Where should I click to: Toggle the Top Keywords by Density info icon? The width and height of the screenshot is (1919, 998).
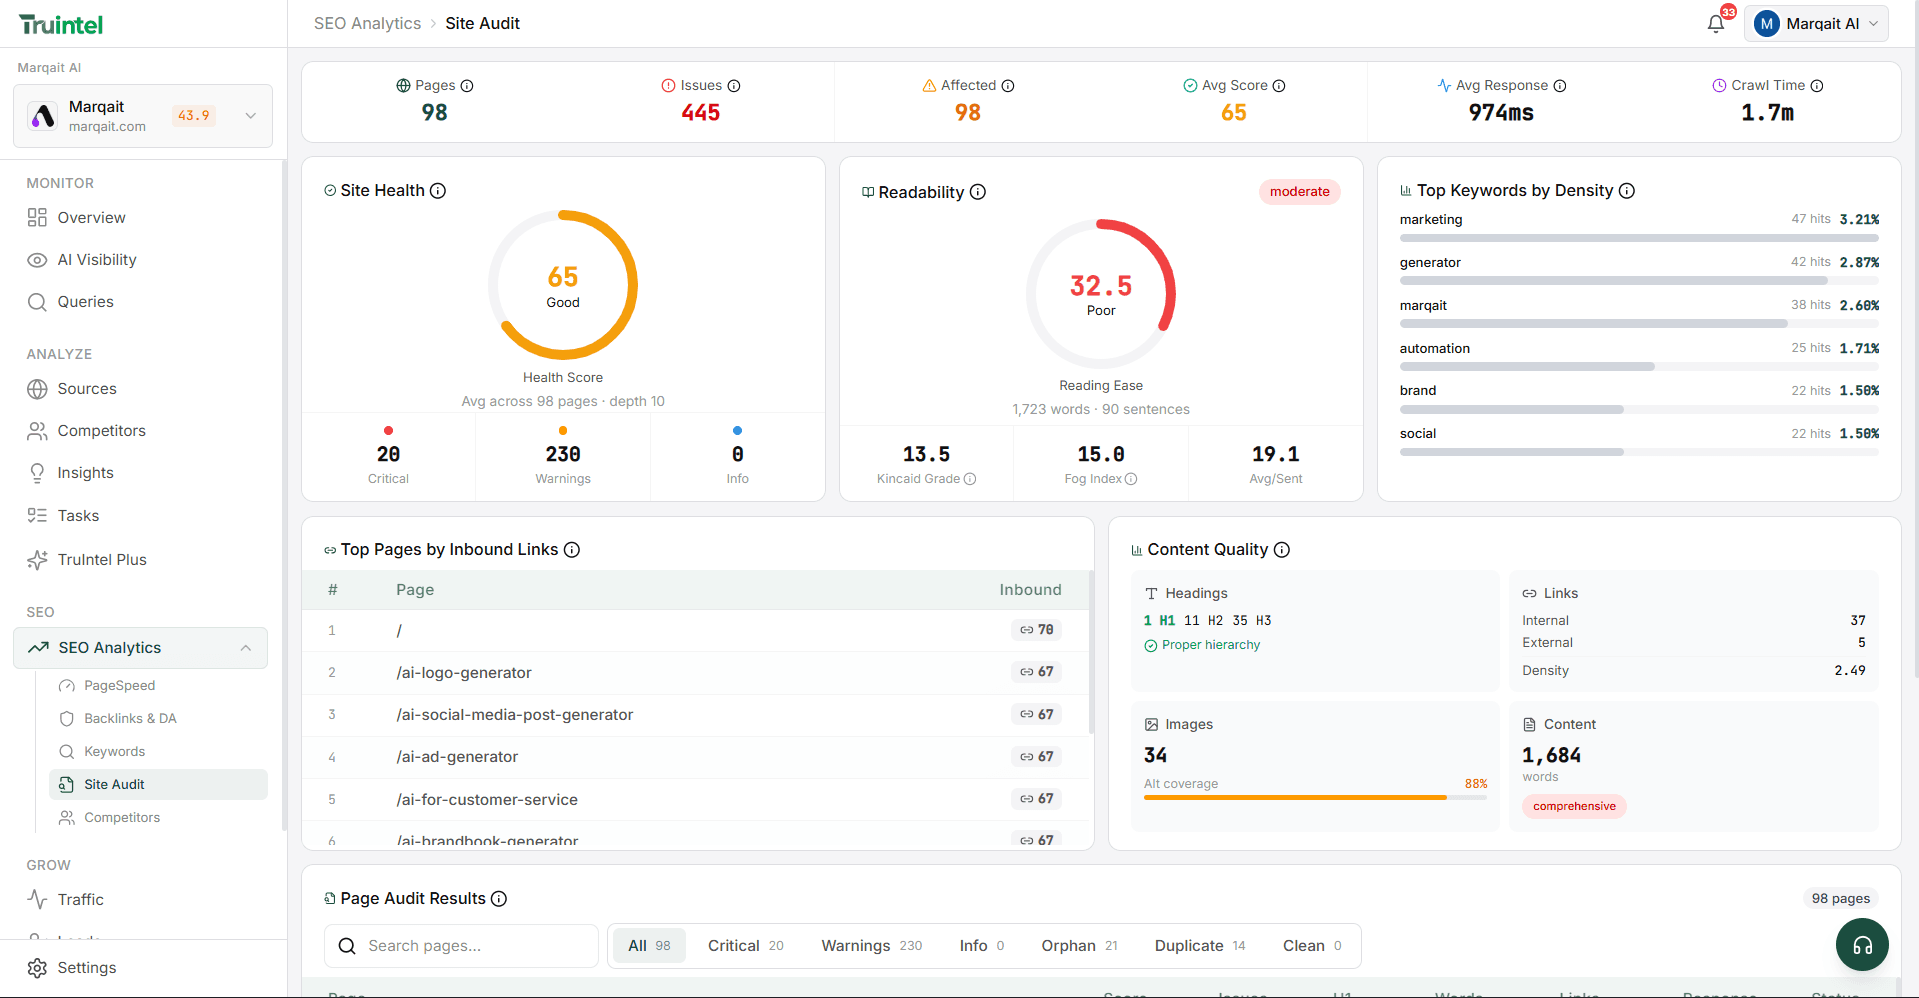[x=1628, y=190]
